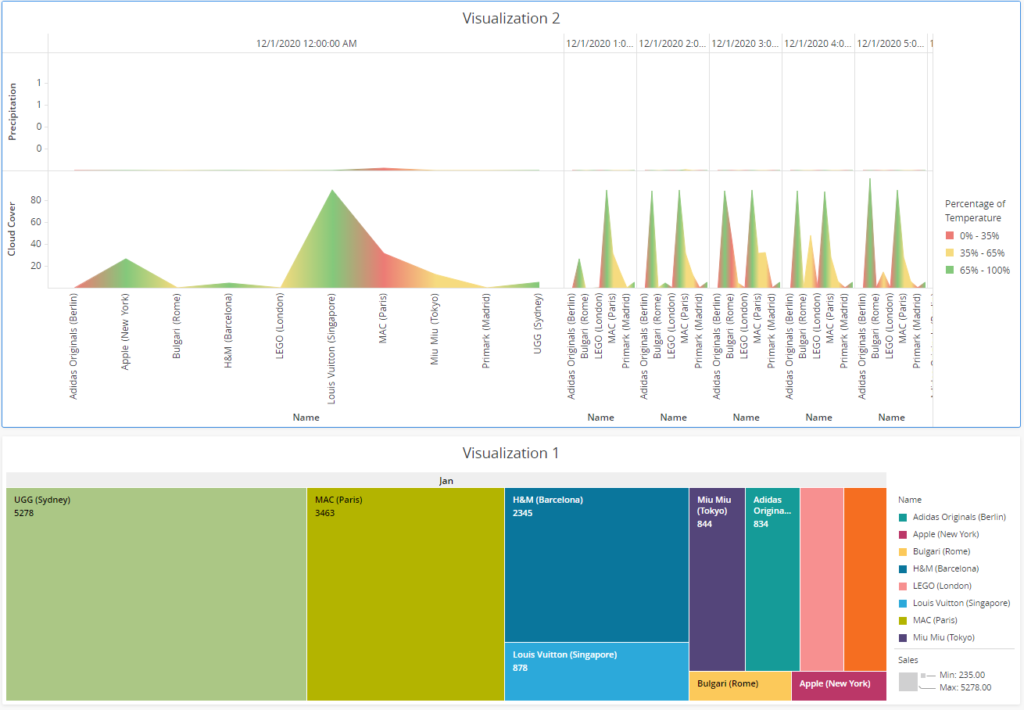
Task: Click the unlabeled pink treemap tile
Action: (822, 579)
